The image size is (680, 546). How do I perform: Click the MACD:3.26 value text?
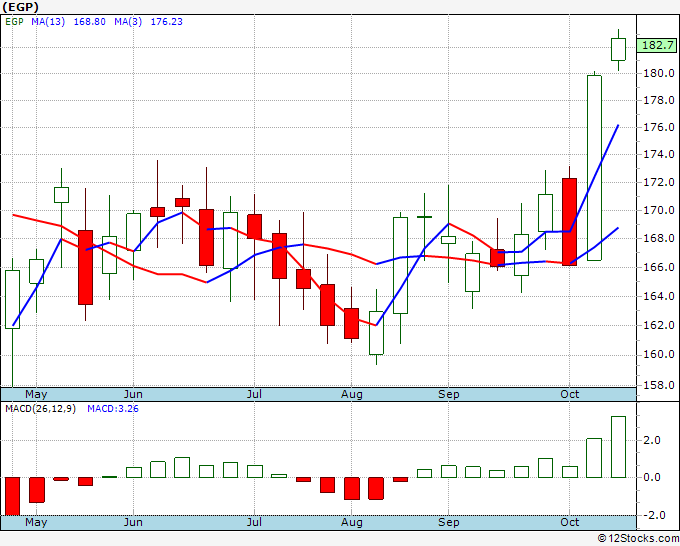click(113, 409)
